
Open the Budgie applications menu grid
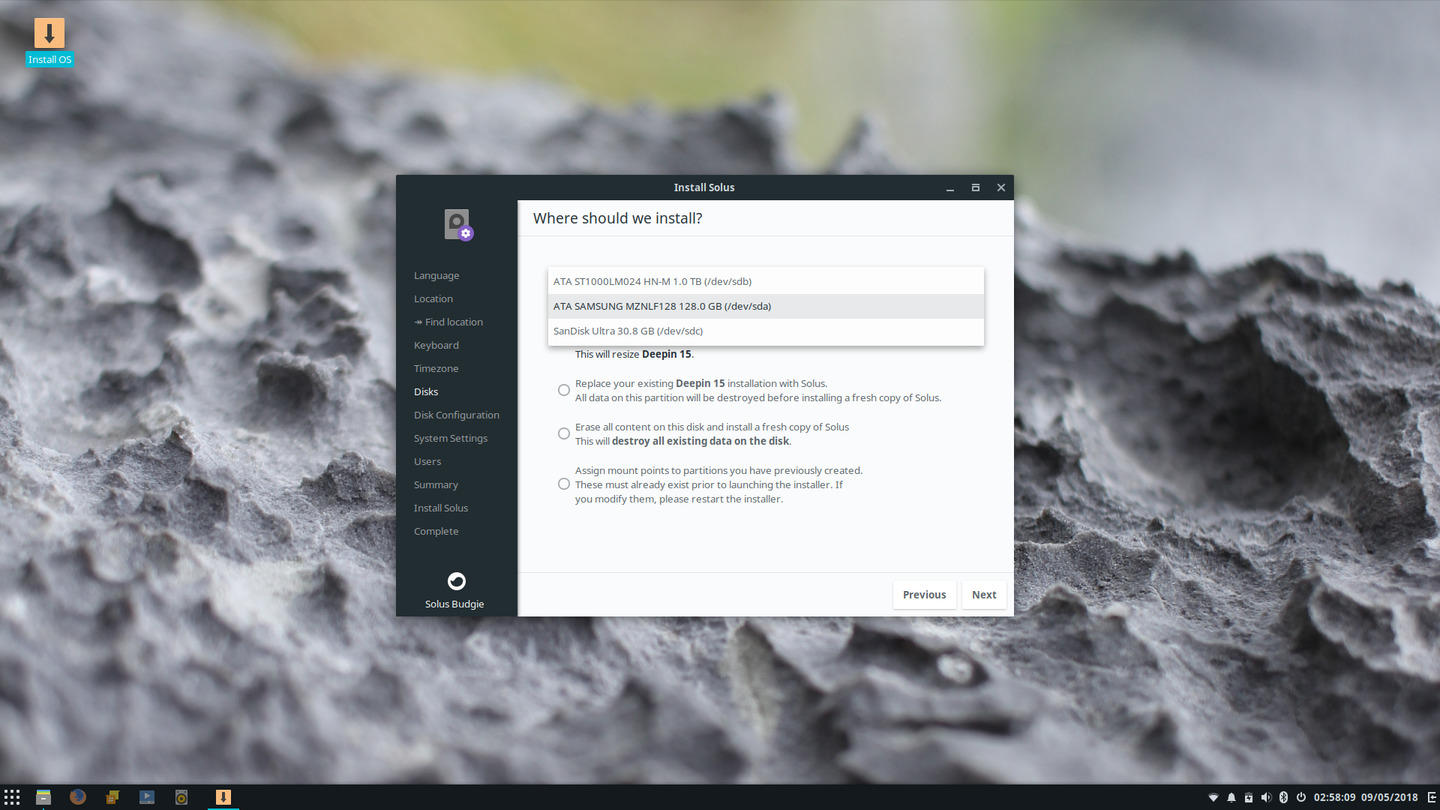coord(12,797)
